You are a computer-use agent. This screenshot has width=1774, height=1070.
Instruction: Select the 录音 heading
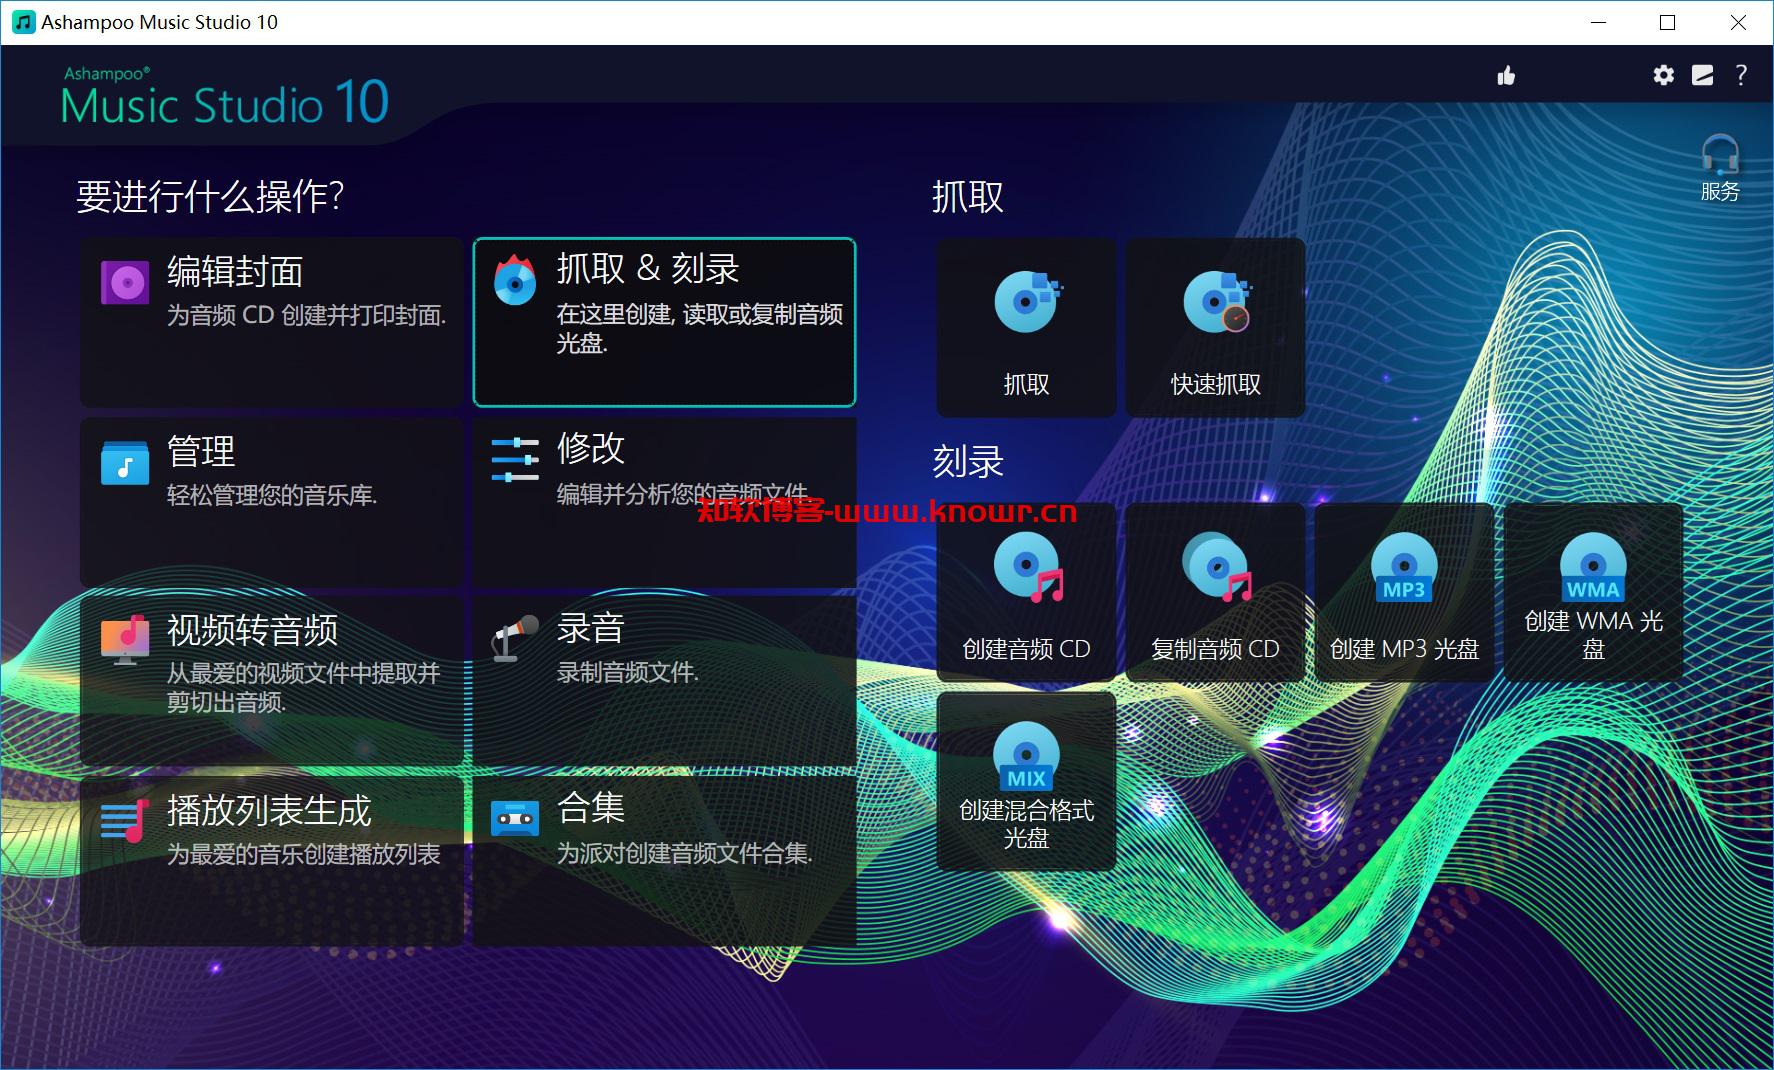[x=591, y=628]
